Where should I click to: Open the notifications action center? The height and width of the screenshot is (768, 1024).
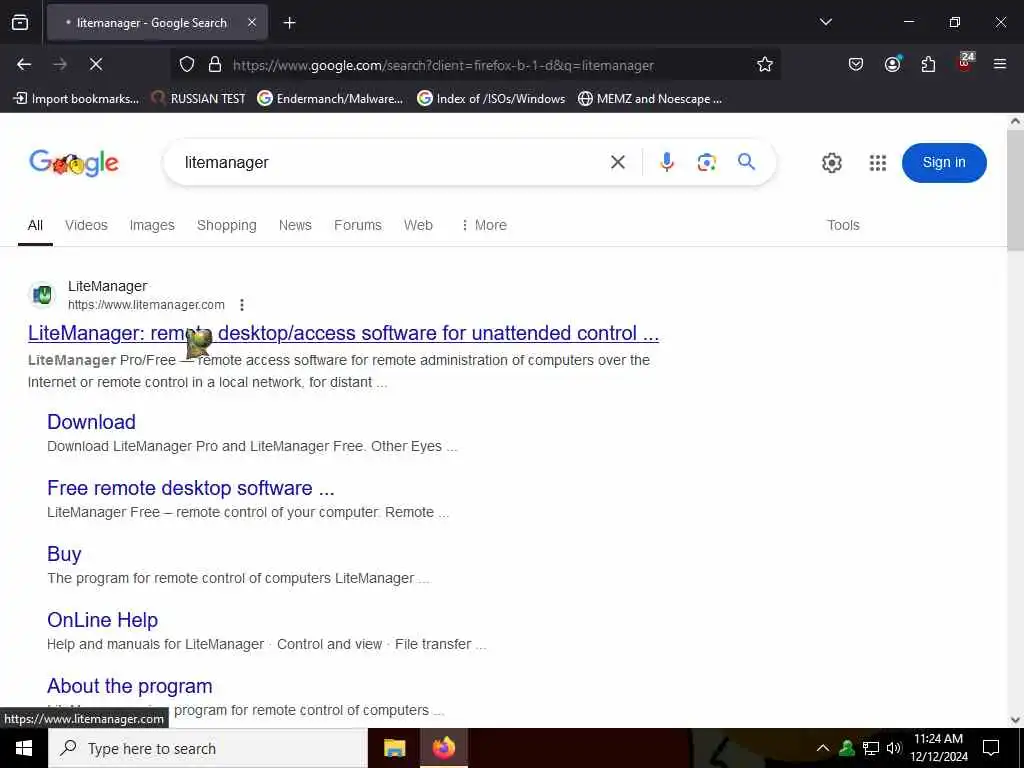[991, 748]
